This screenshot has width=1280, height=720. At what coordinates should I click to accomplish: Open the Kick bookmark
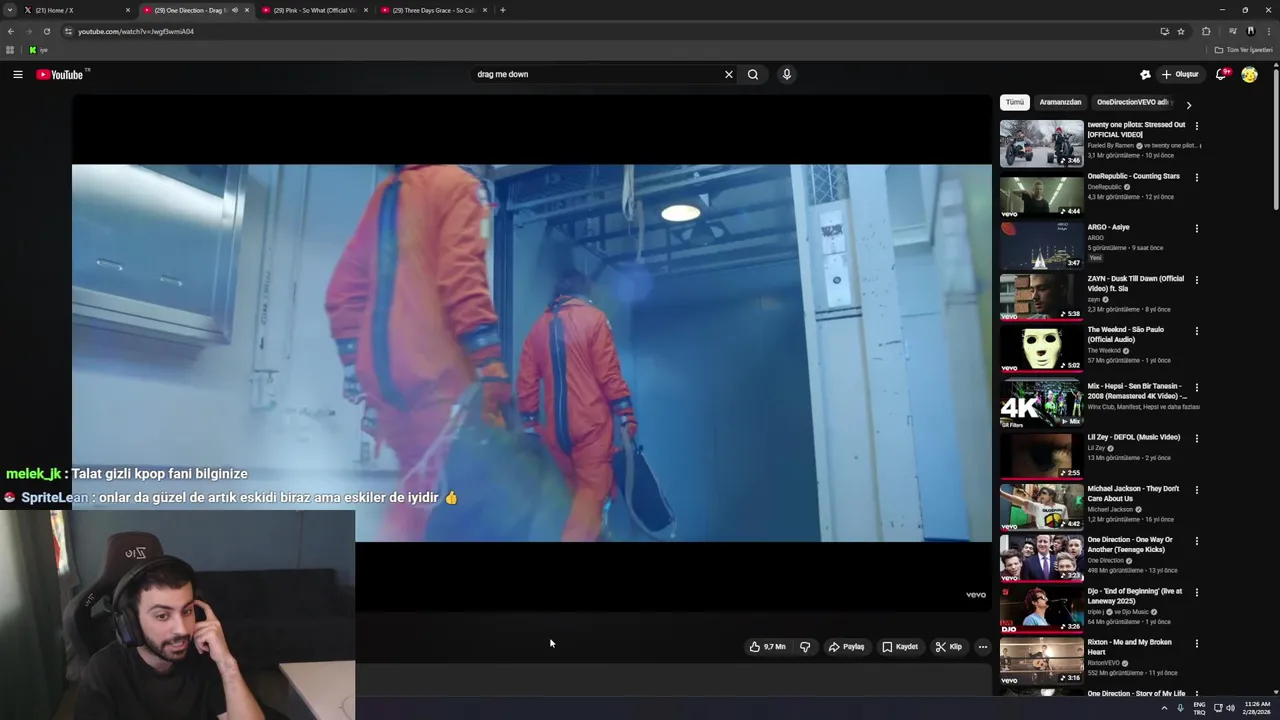(x=37, y=50)
